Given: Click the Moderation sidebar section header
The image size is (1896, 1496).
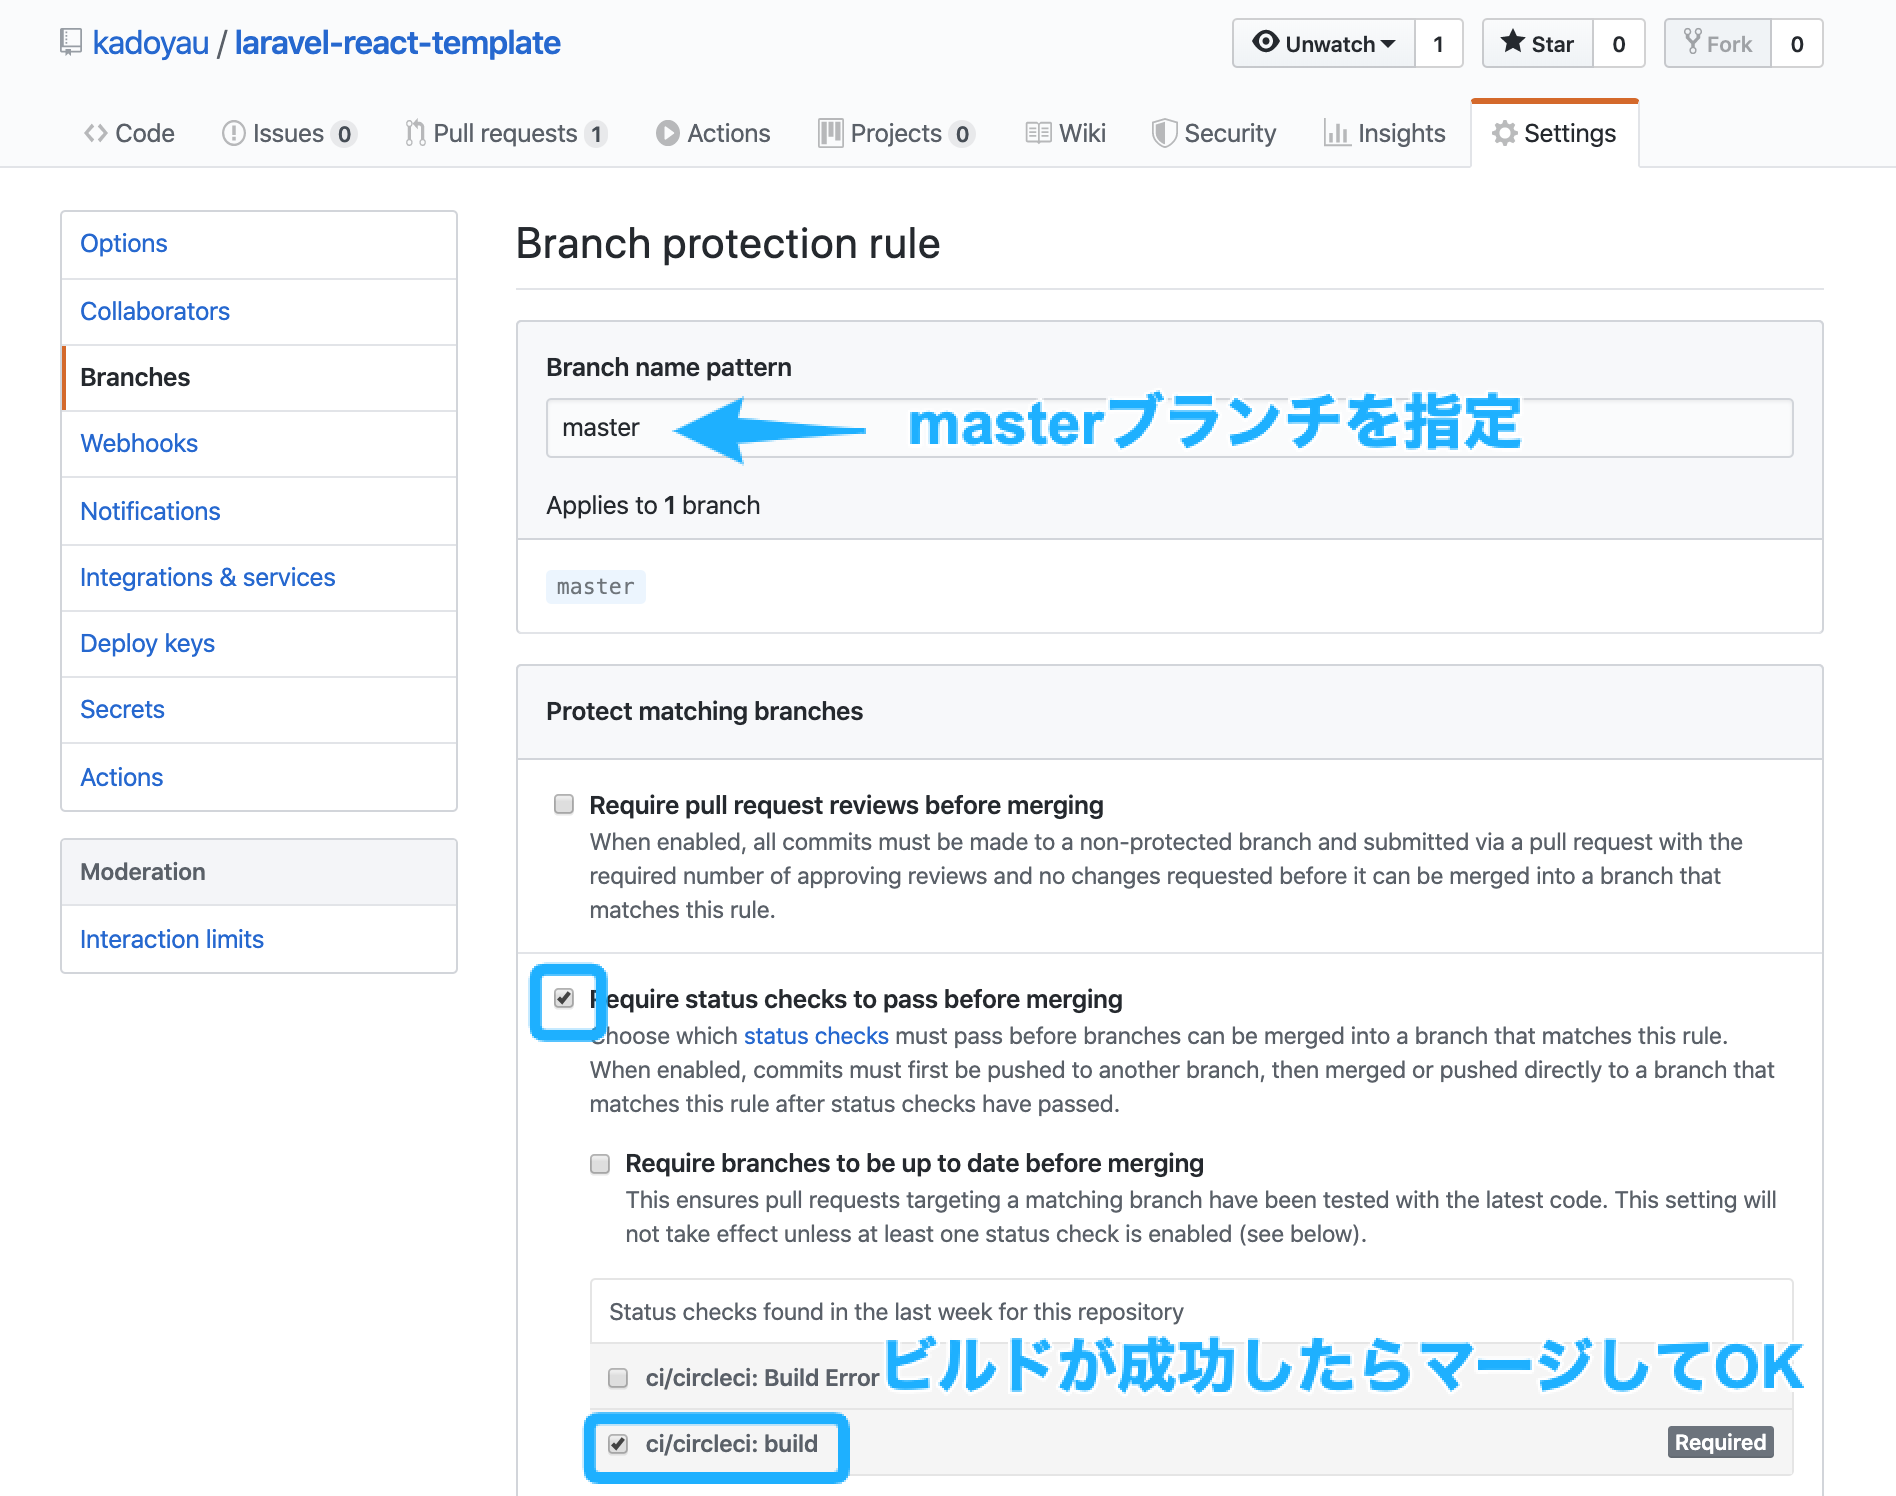Looking at the screenshot, I should pos(259,872).
